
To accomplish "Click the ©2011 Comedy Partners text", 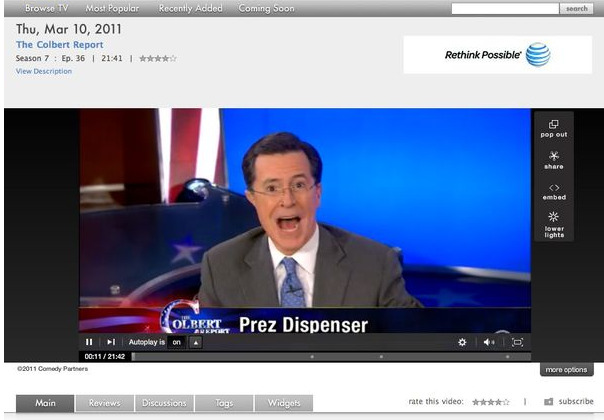I will (x=52, y=369).
